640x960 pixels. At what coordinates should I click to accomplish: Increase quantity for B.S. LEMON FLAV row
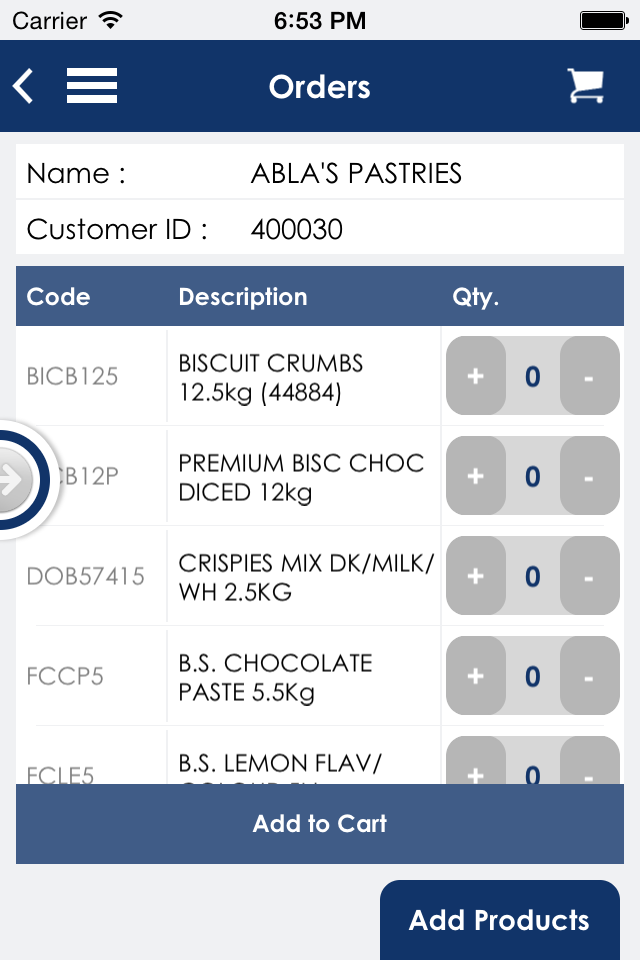pyautogui.click(x=476, y=762)
